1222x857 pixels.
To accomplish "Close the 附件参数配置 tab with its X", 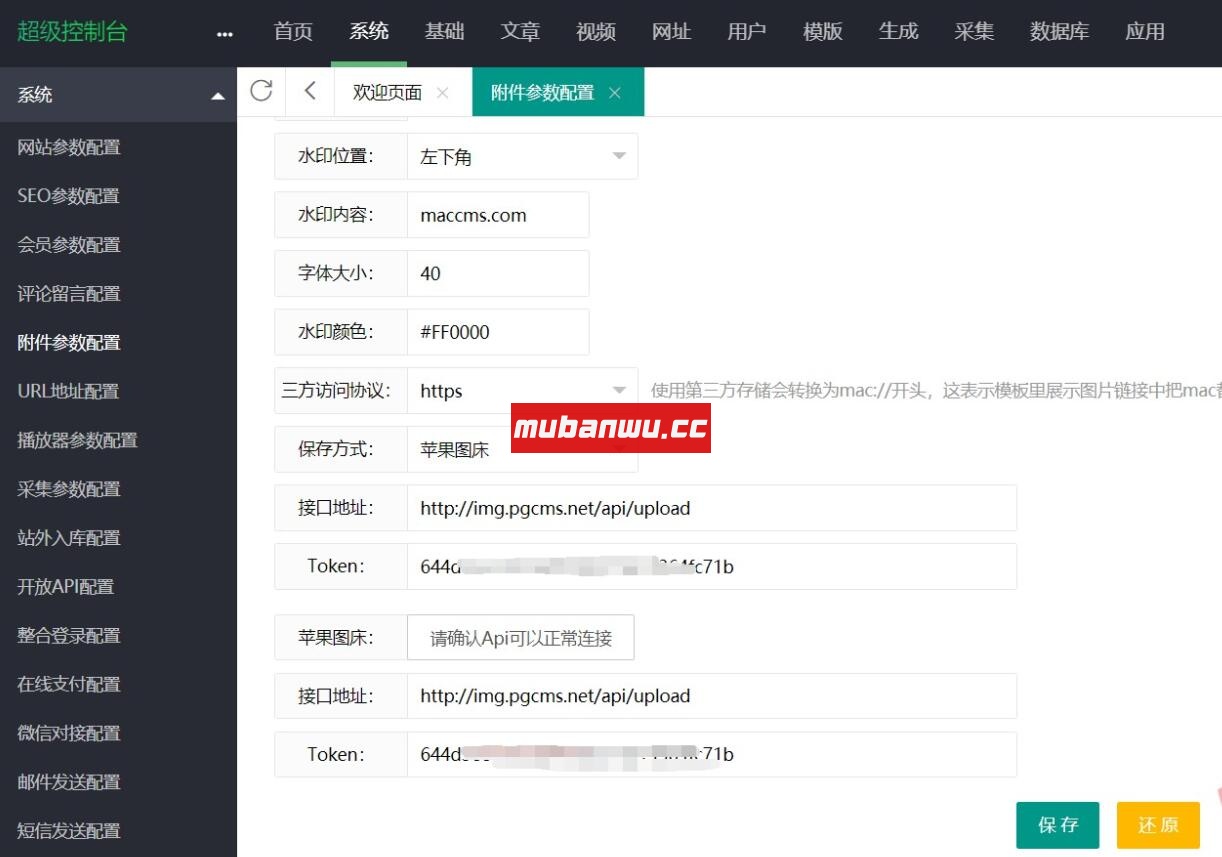I will pos(615,93).
